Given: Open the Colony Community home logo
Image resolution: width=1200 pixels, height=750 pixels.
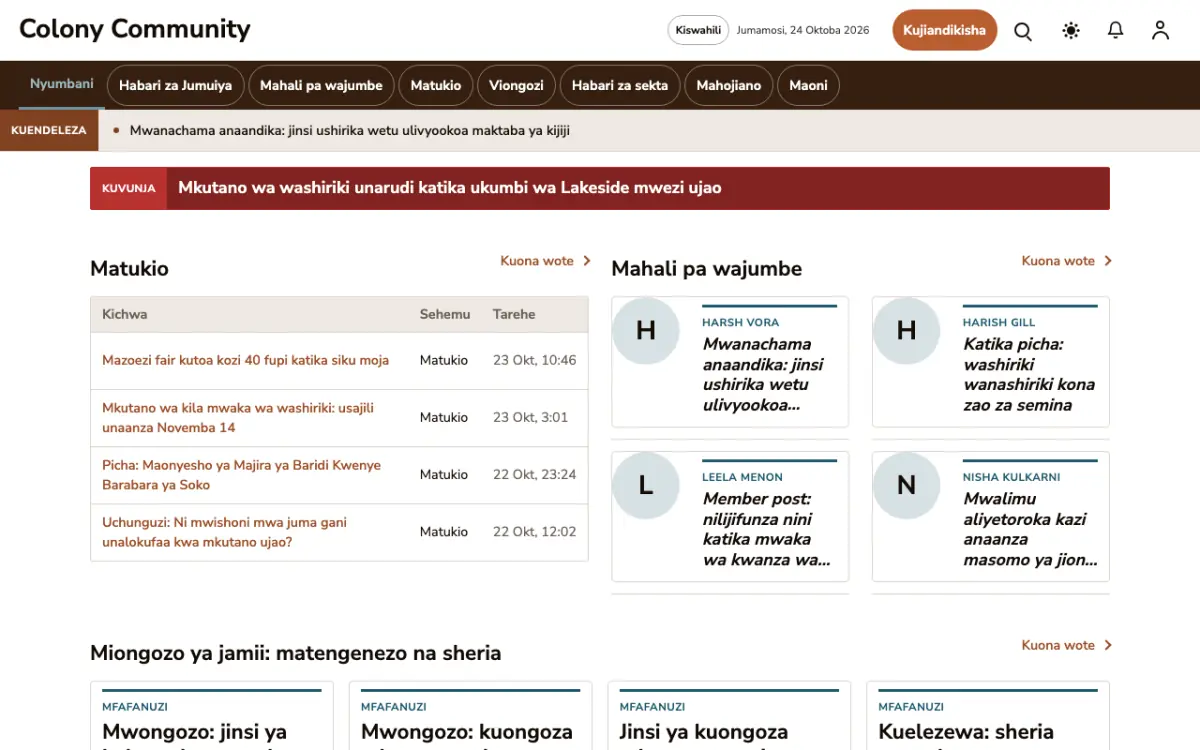Looking at the screenshot, I should point(135,29).
